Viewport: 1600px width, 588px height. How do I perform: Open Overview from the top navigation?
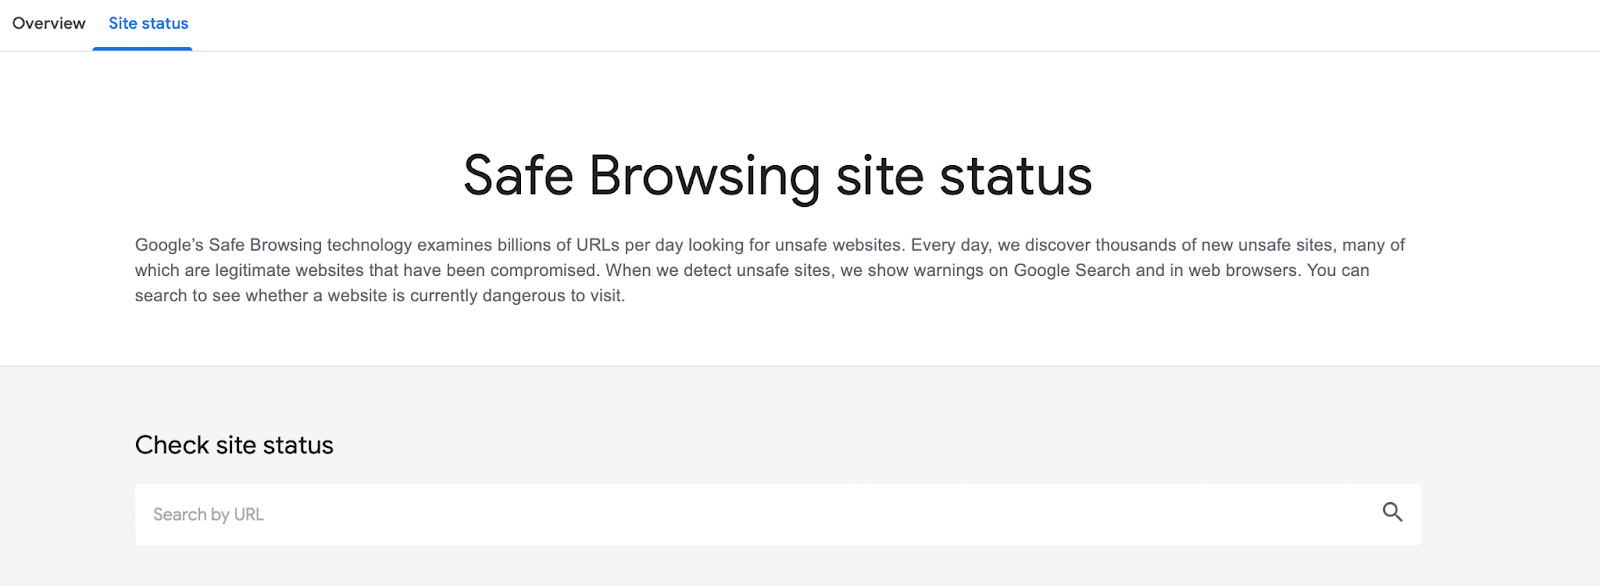tap(48, 23)
